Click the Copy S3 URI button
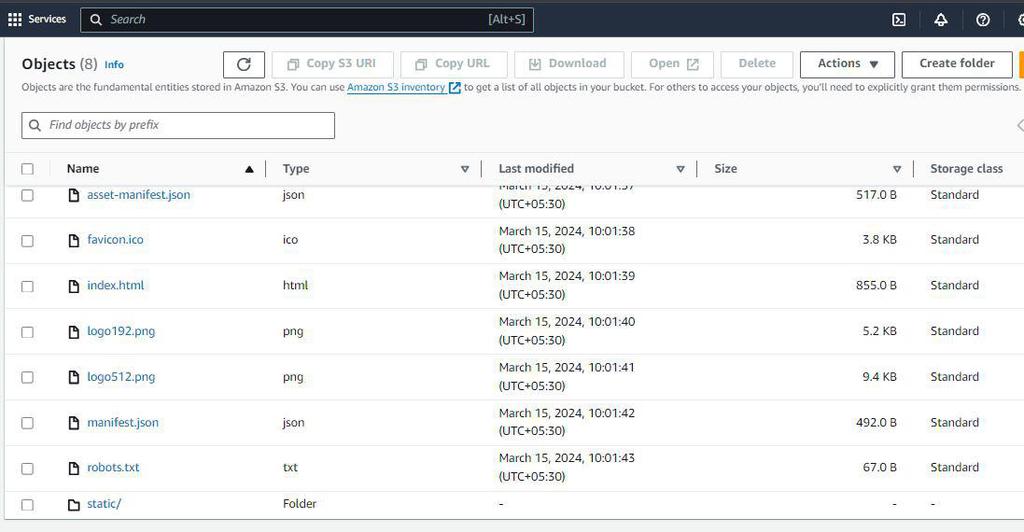Screen dimensions: 1024x532 tap(332, 64)
